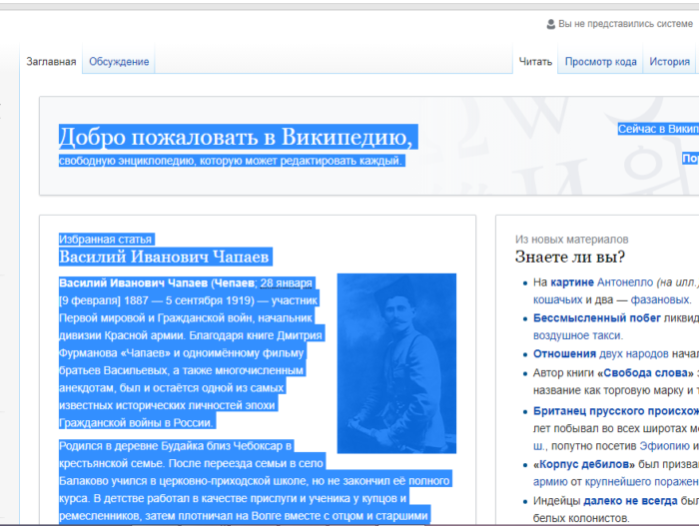The height and width of the screenshot is (526, 699).
Task: Open the История tab
Action: coord(670,62)
